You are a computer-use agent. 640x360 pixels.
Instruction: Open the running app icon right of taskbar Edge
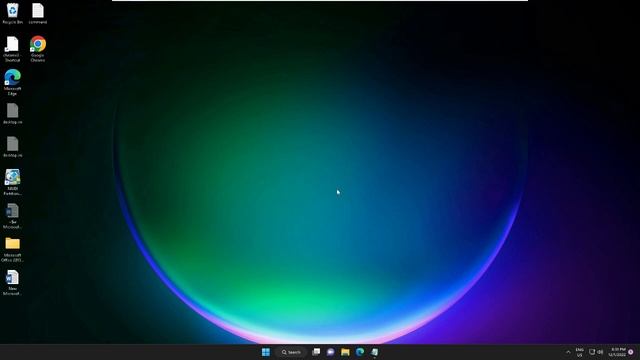pos(374,352)
